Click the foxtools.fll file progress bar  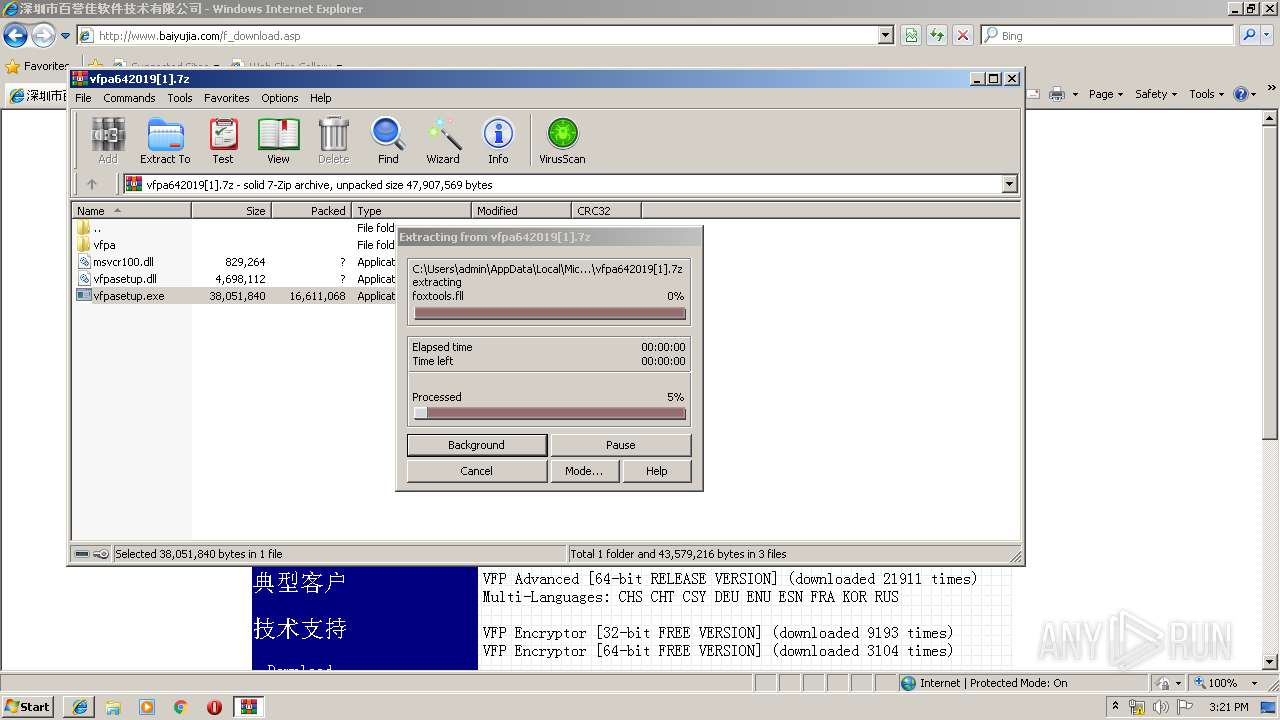550,313
